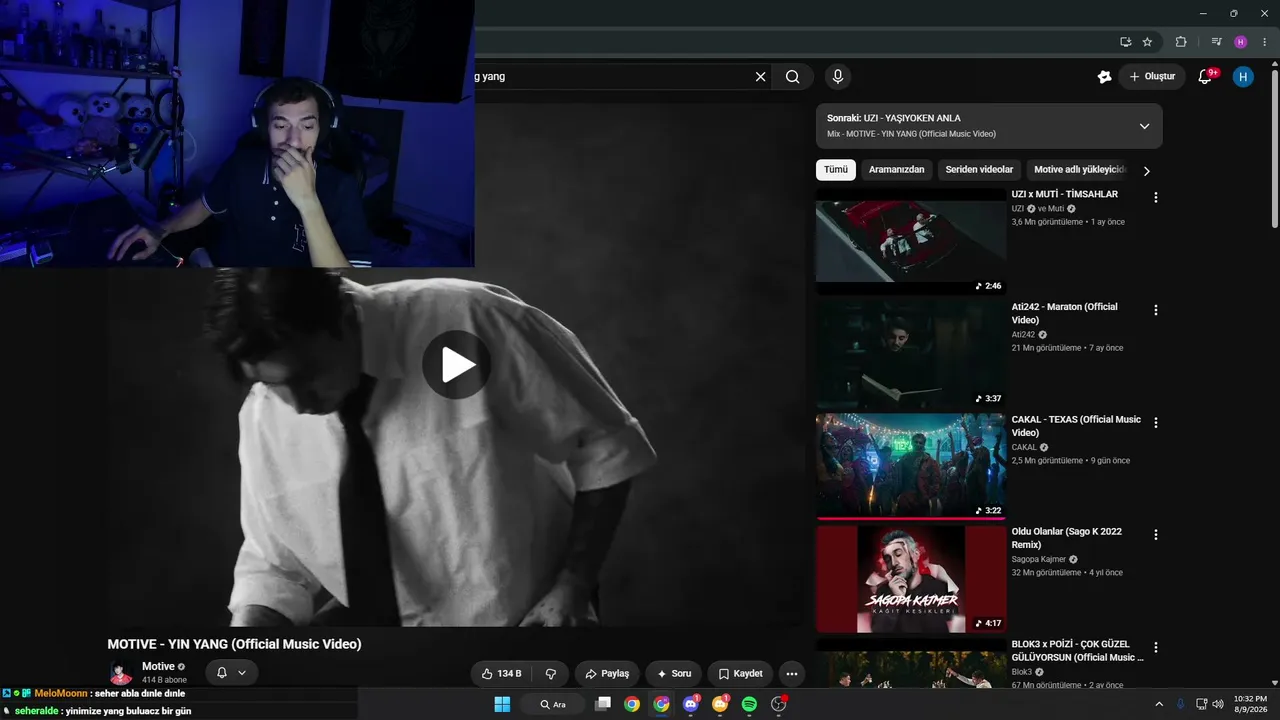This screenshot has height=720, width=1280.
Task: Open the Windows Start menu
Action: (x=502, y=704)
